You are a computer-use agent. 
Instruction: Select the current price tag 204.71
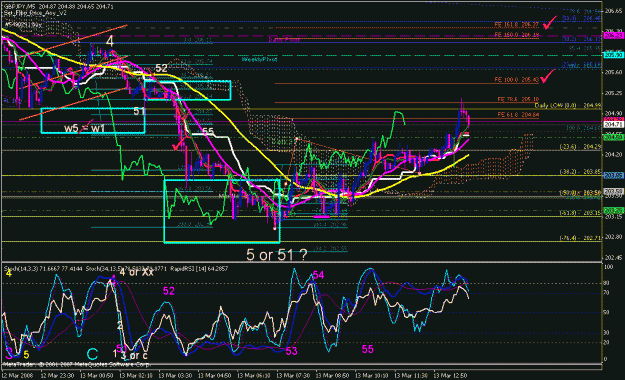[613, 125]
